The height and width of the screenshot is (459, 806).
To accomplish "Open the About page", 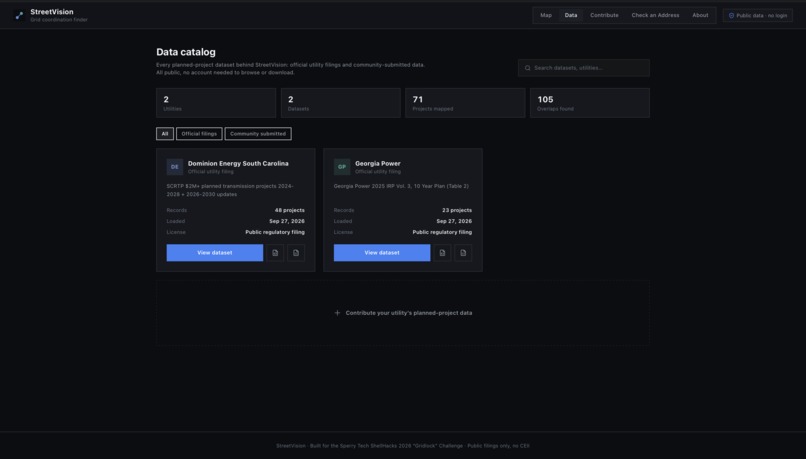I will (700, 15).
